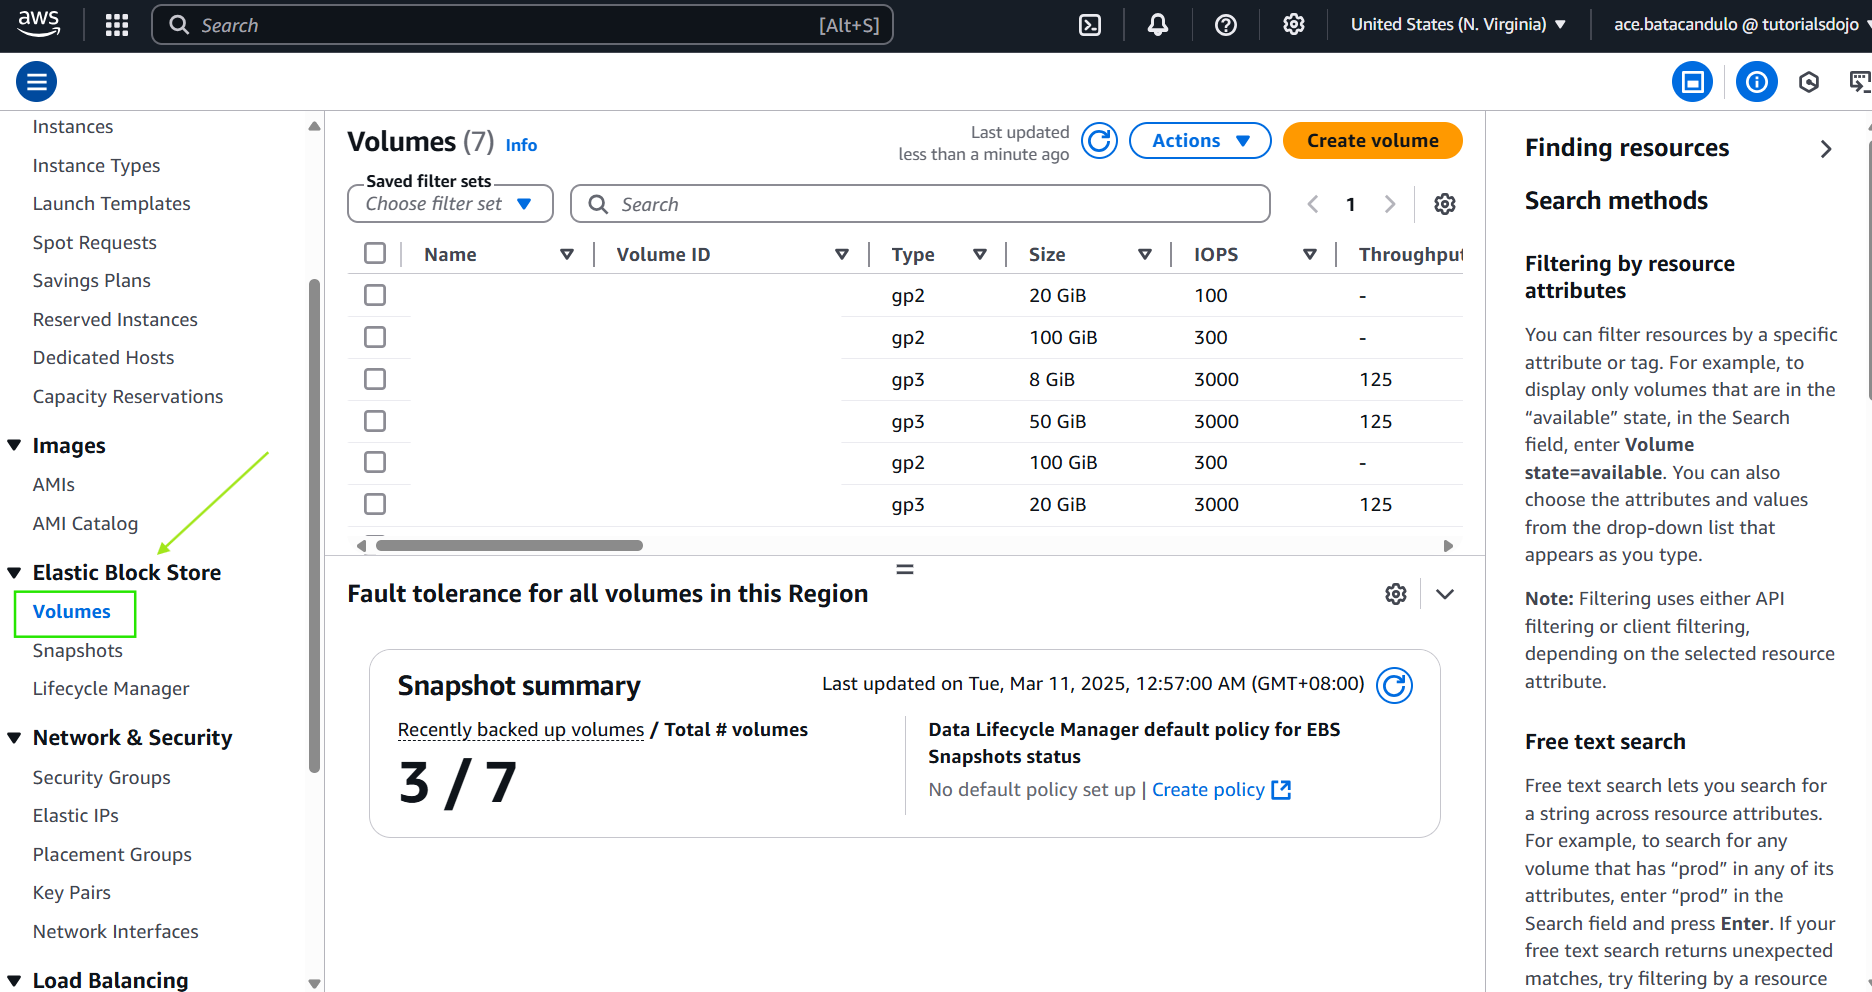1872x992 pixels.
Task: Launch the CloudShell terminal icon
Action: [x=1090, y=25]
